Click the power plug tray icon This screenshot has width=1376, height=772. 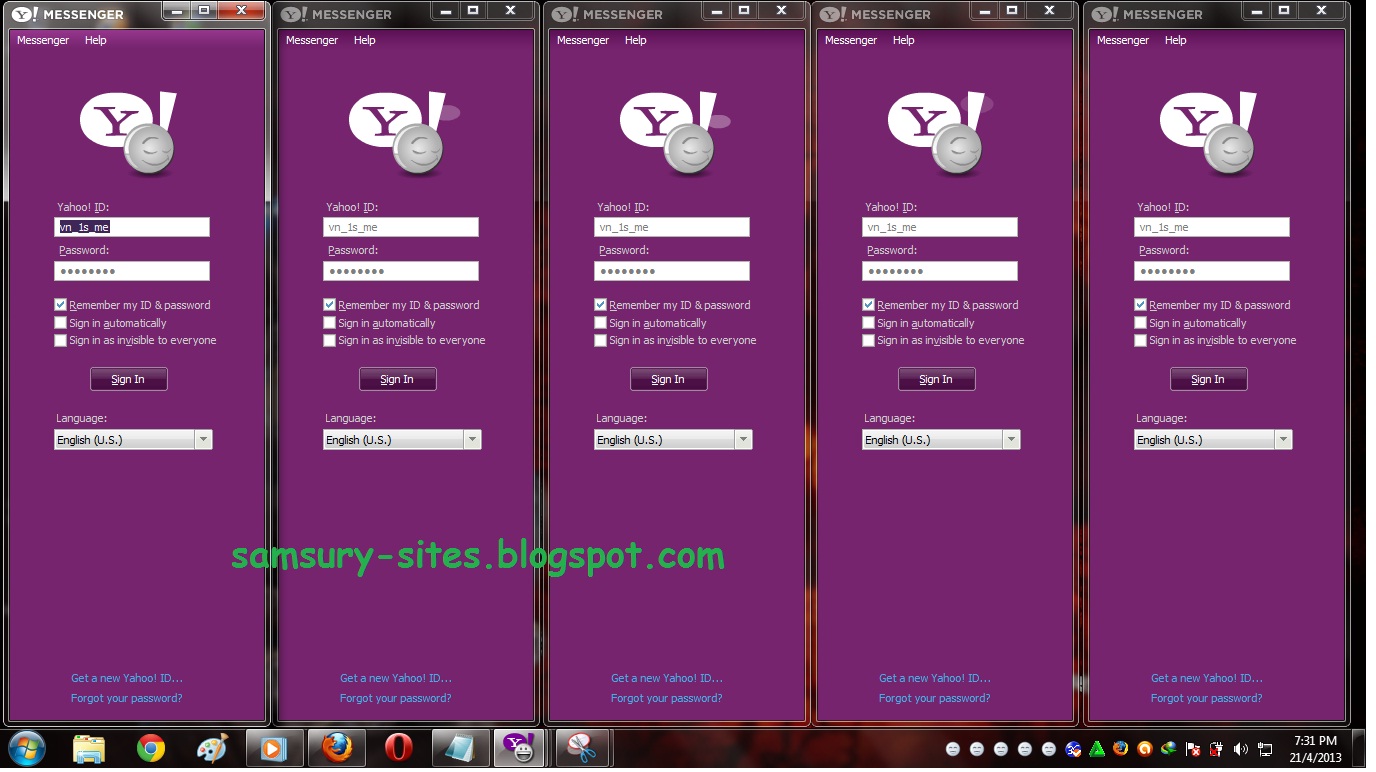point(1216,749)
